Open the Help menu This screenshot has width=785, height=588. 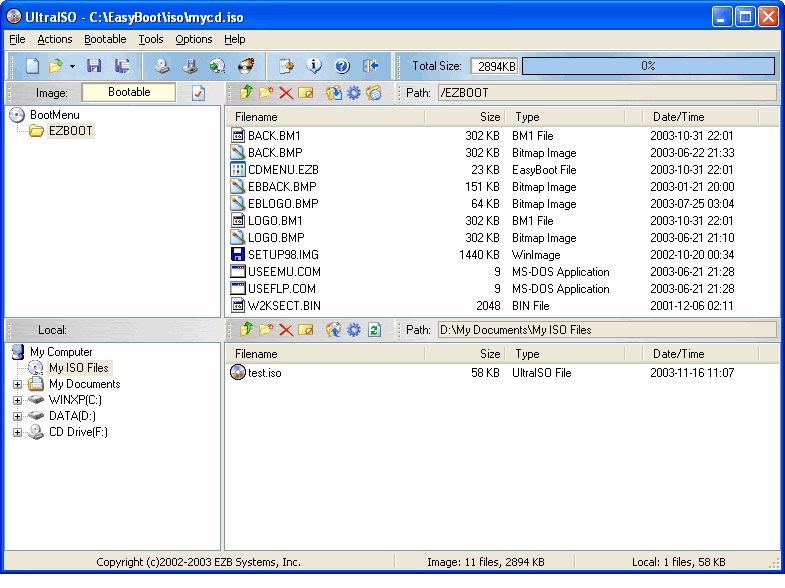tap(234, 39)
